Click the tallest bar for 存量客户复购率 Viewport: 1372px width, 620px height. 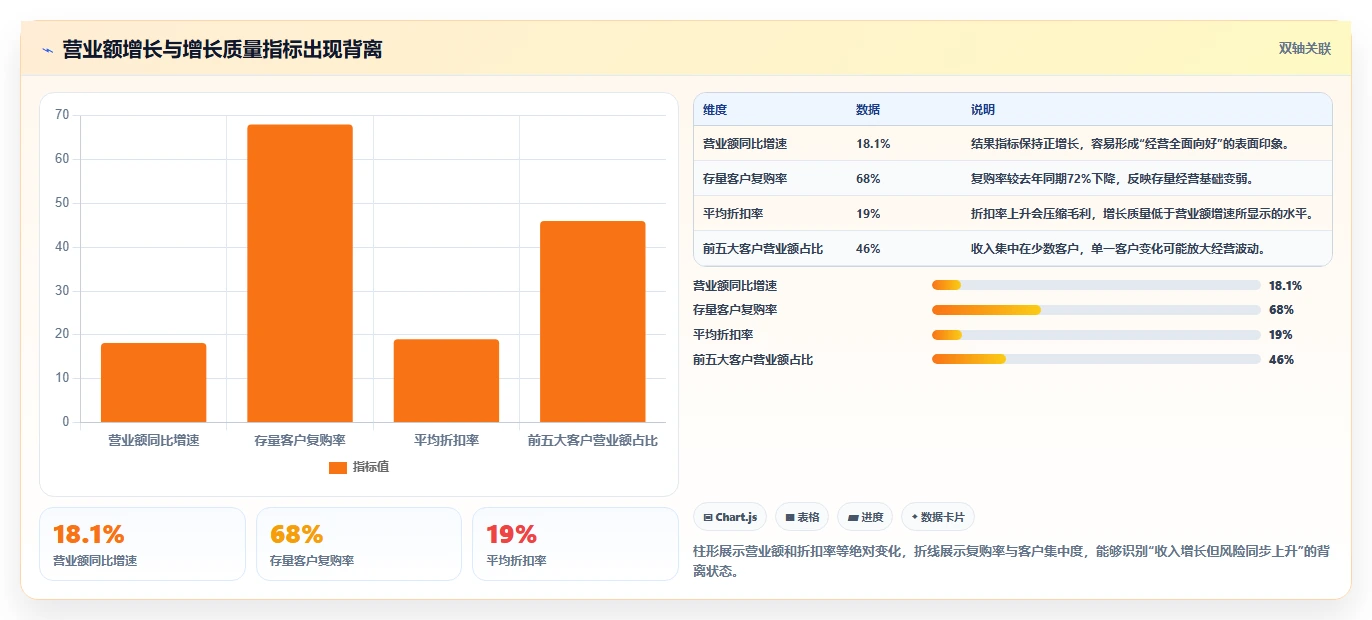tap(300, 273)
